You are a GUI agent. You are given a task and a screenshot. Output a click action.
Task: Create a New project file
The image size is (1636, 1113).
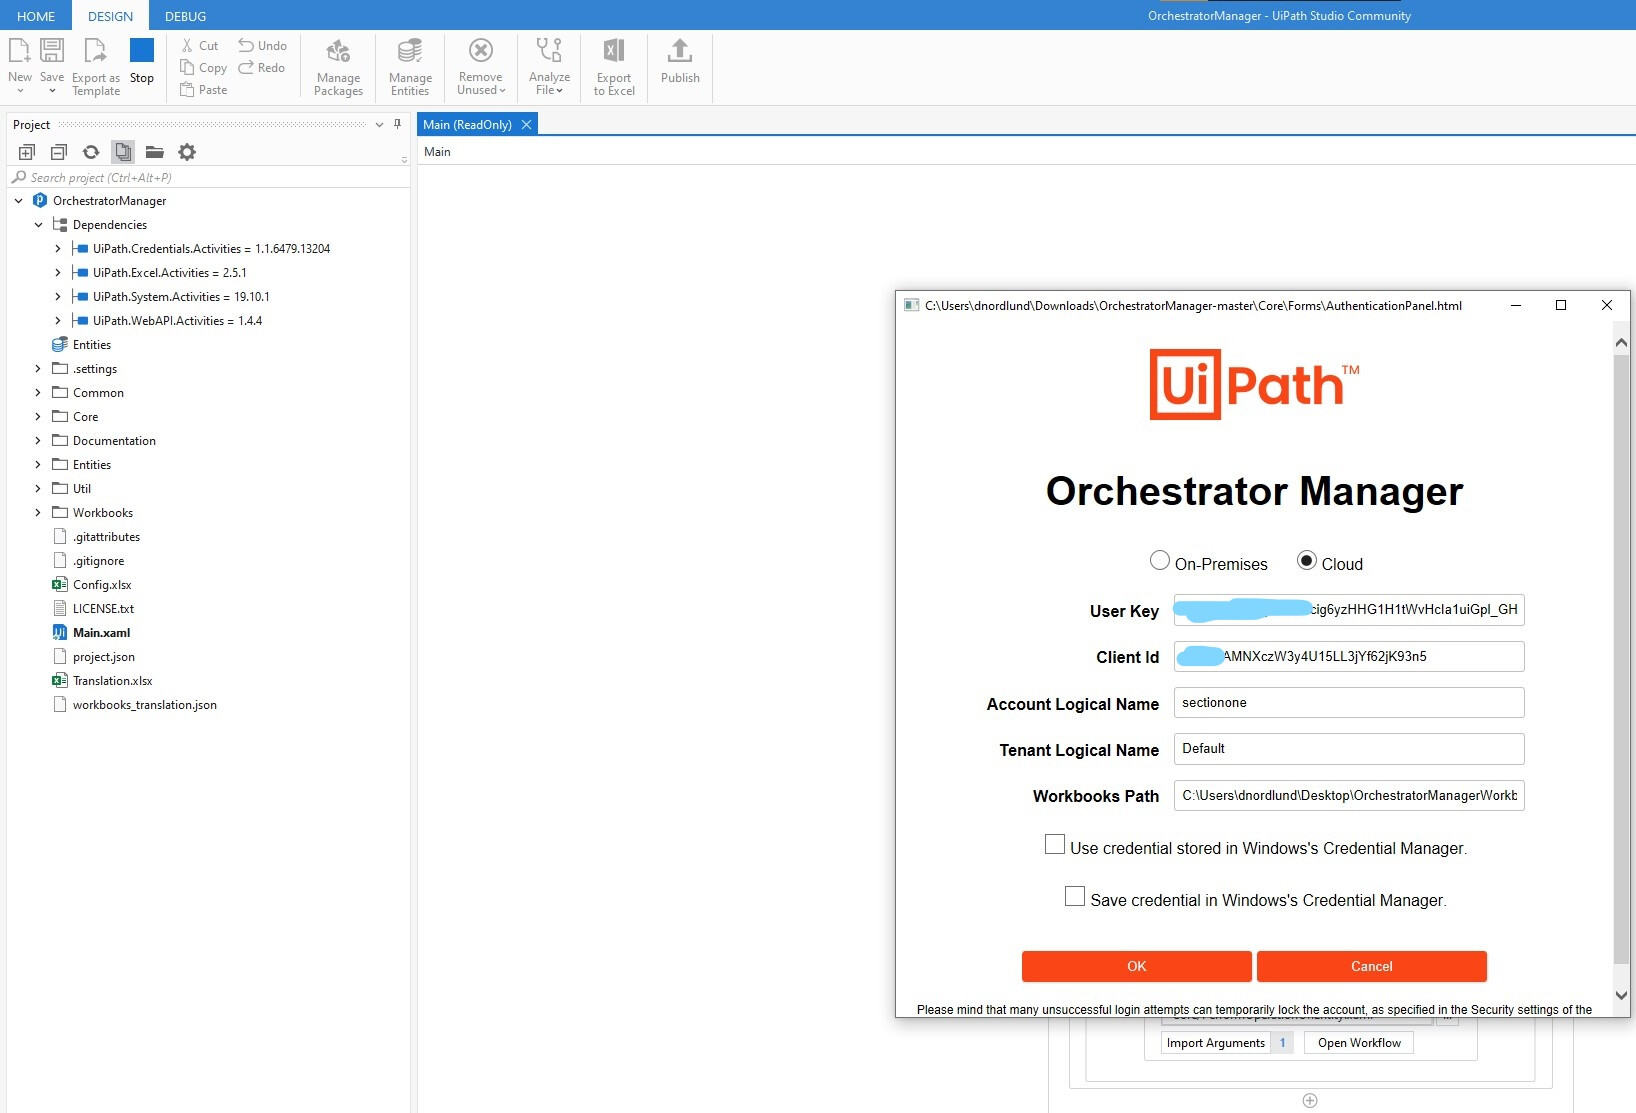click(x=20, y=64)
